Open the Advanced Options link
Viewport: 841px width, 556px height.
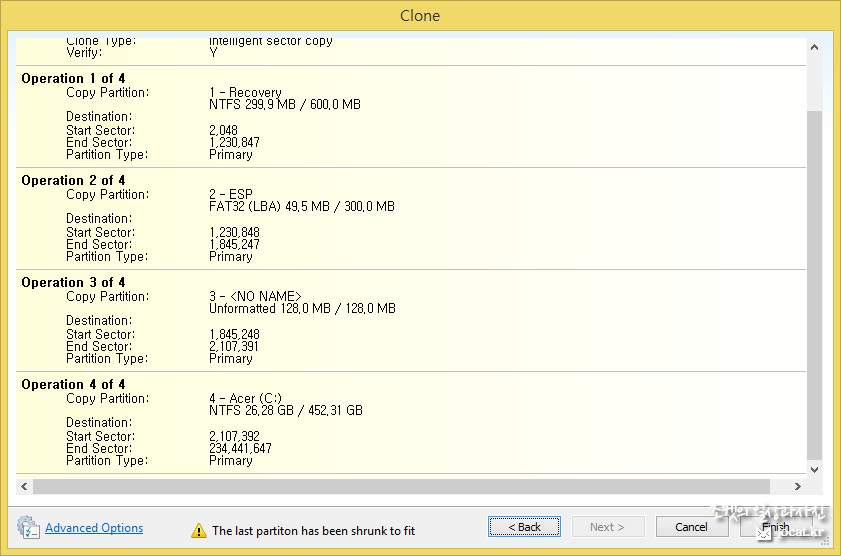point(94,528)
